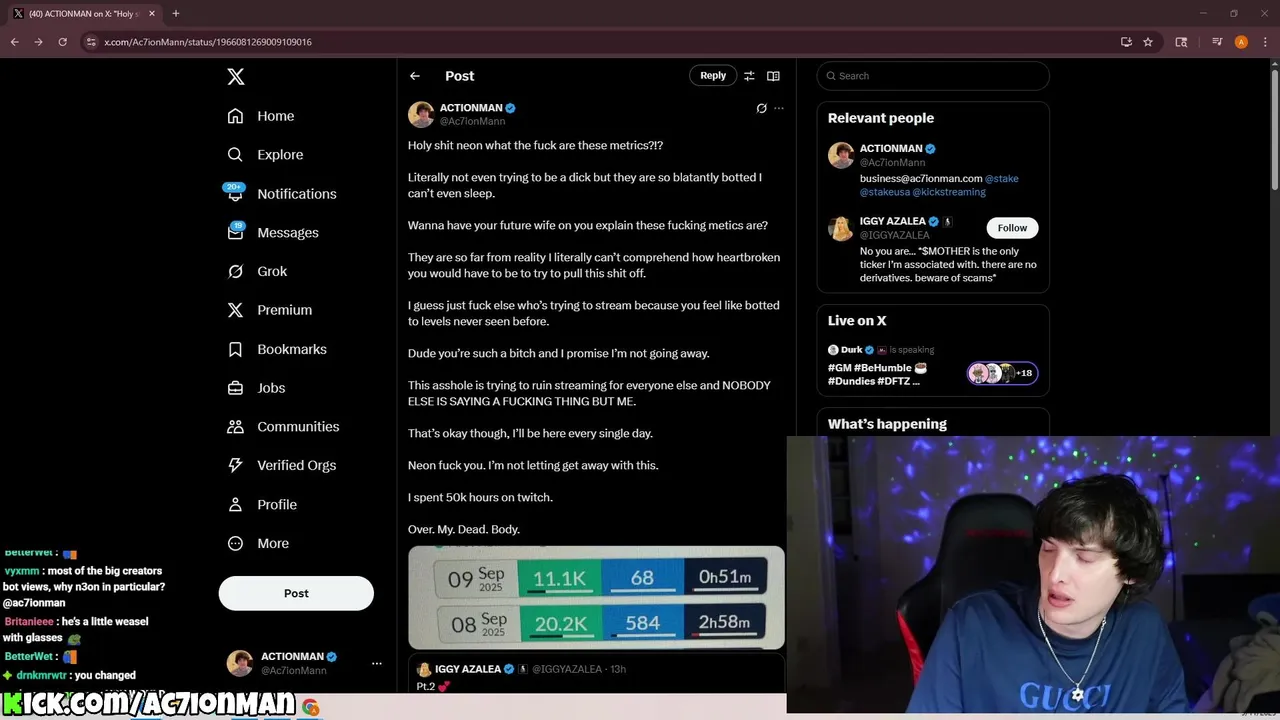The height and width of the screenshot is (720, 1280).
Task: Open the @kickstreaming mention link
Action: 949,192
